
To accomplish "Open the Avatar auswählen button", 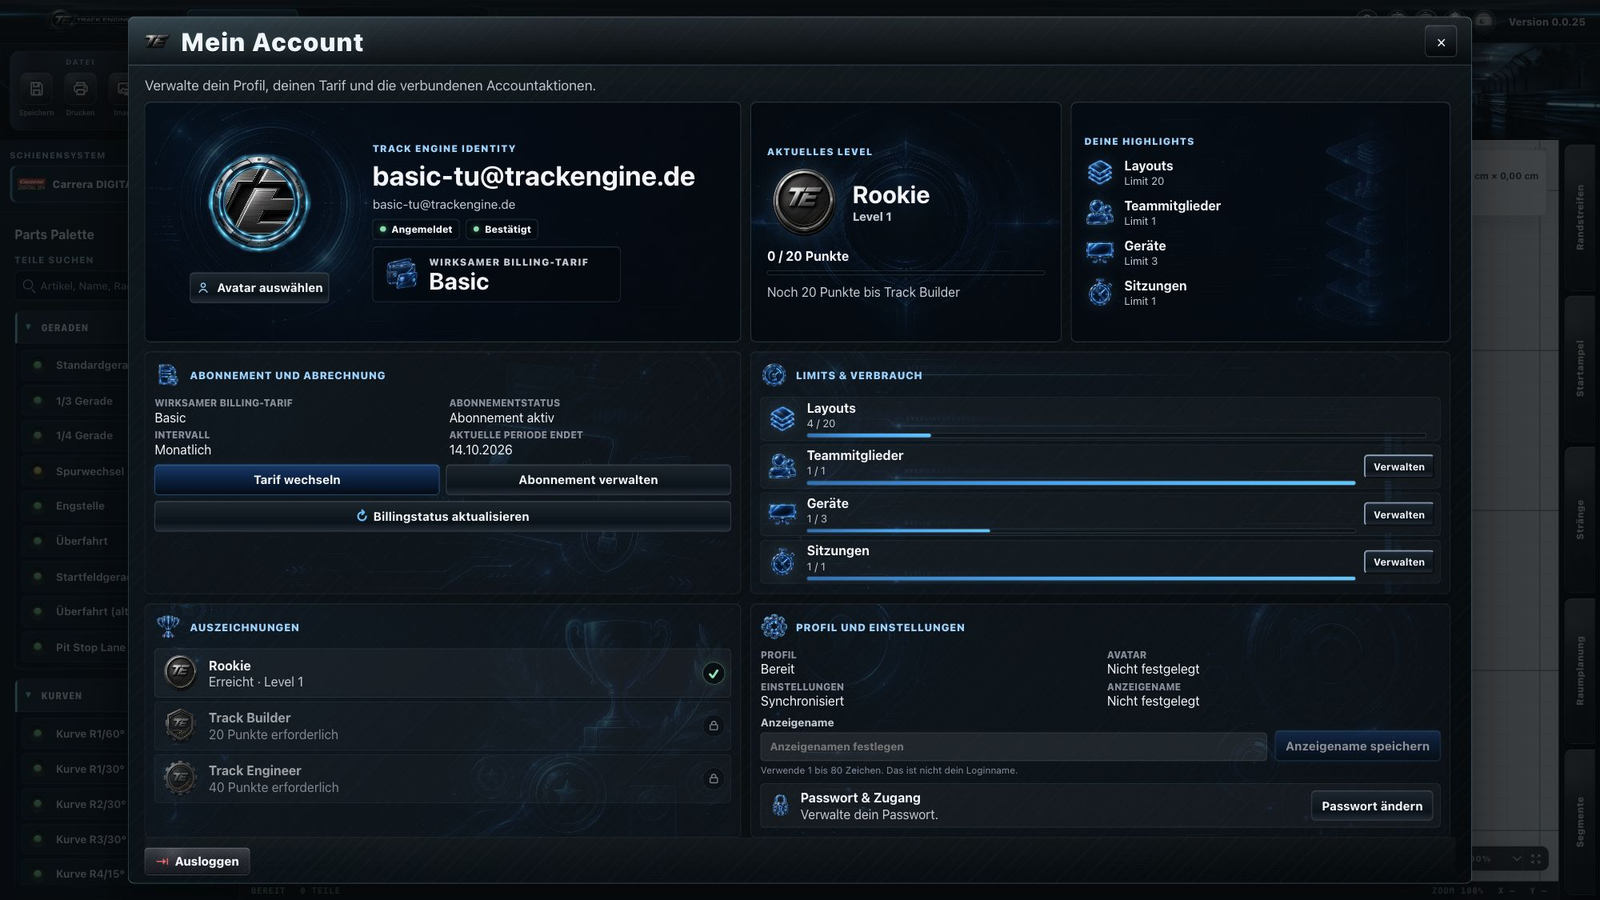I will pos(260,288).
